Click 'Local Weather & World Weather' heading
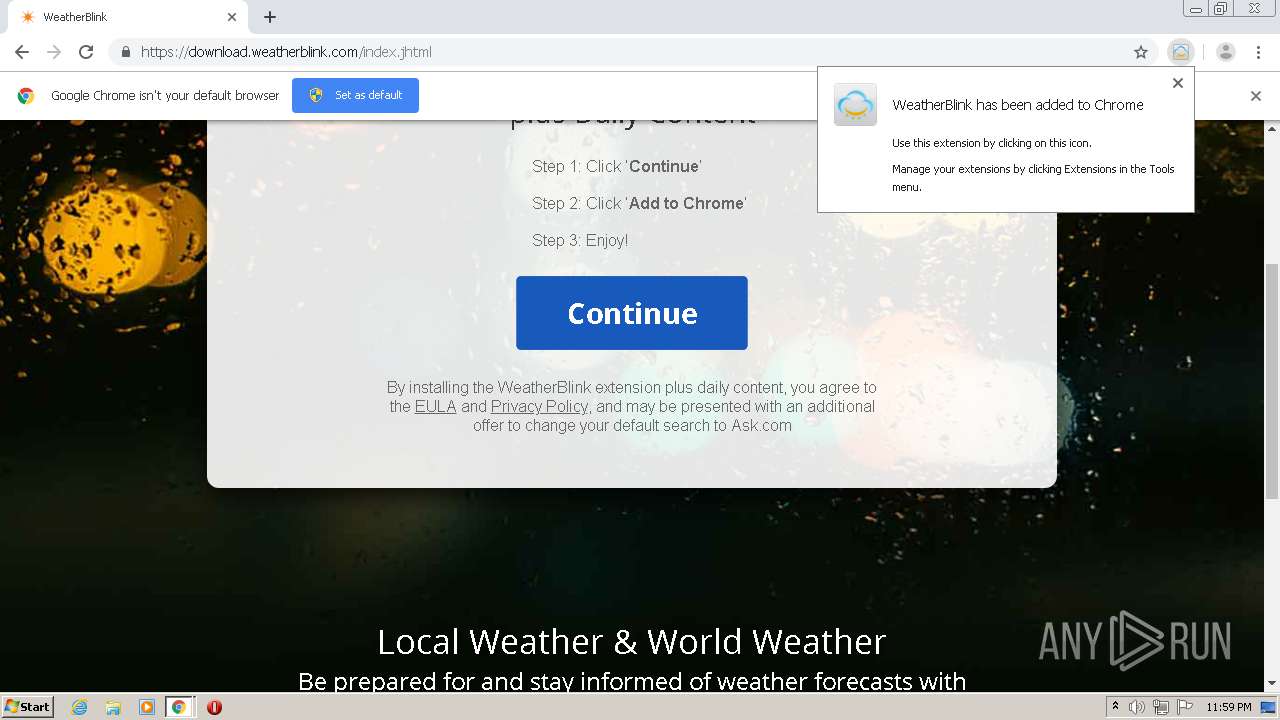Viewport: 1280px width, 720px height. 632,641
